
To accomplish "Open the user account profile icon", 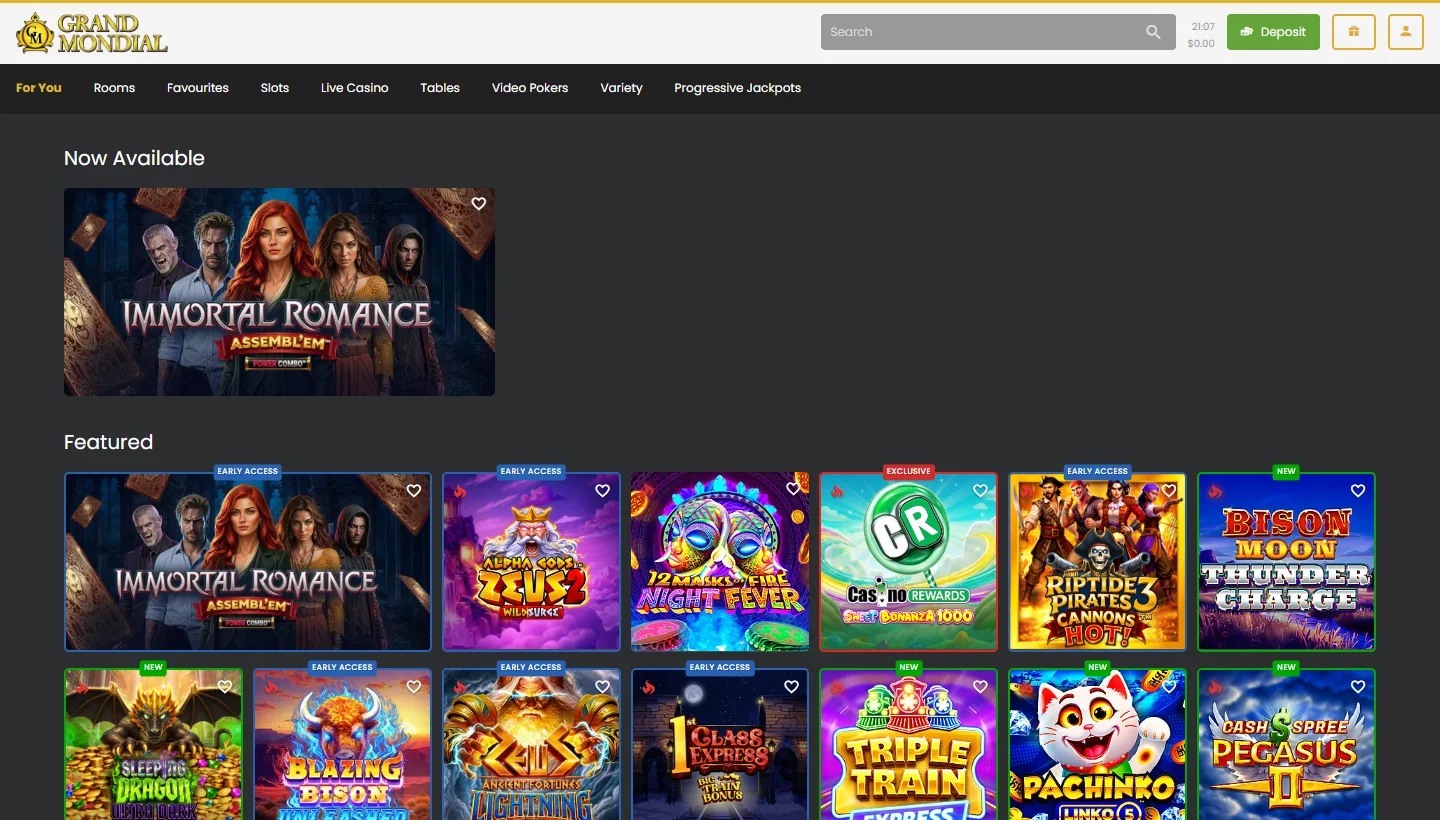I will [1406, 32].
